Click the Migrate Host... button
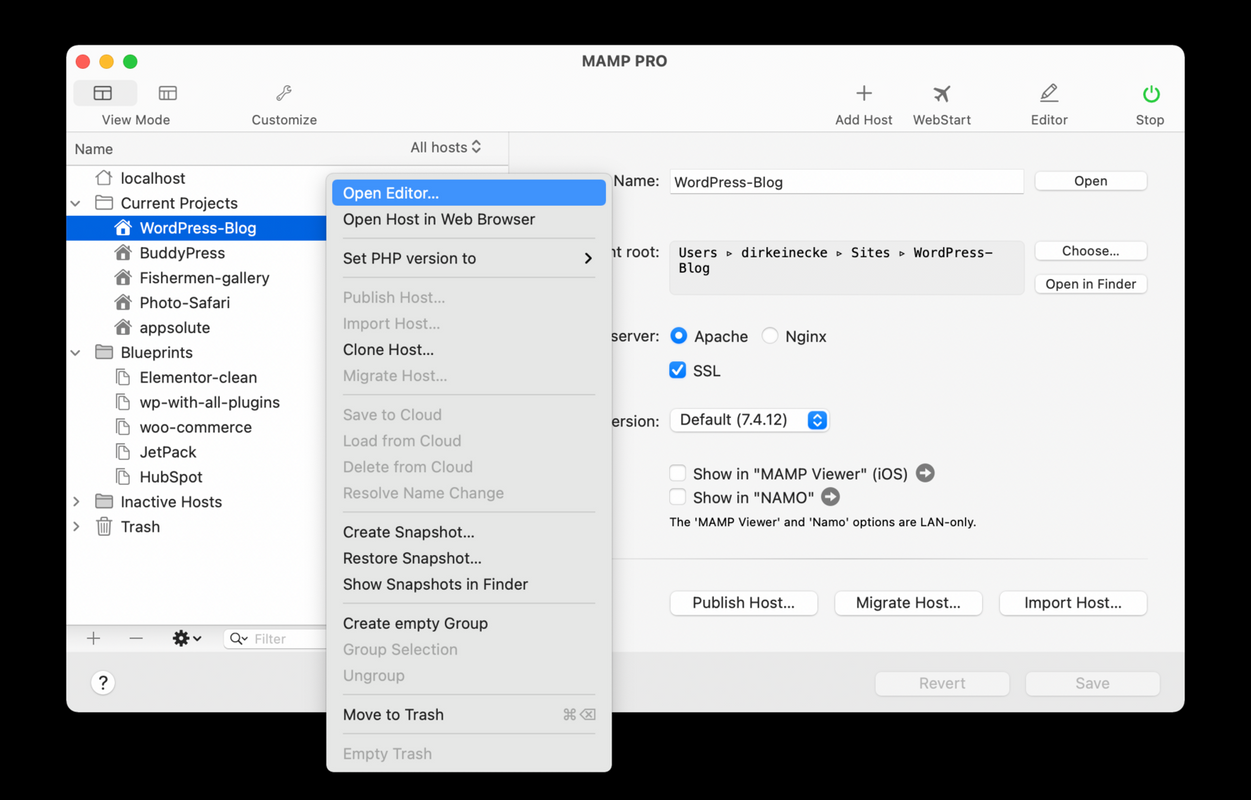The image size is (1251, 800). (909, 603)
